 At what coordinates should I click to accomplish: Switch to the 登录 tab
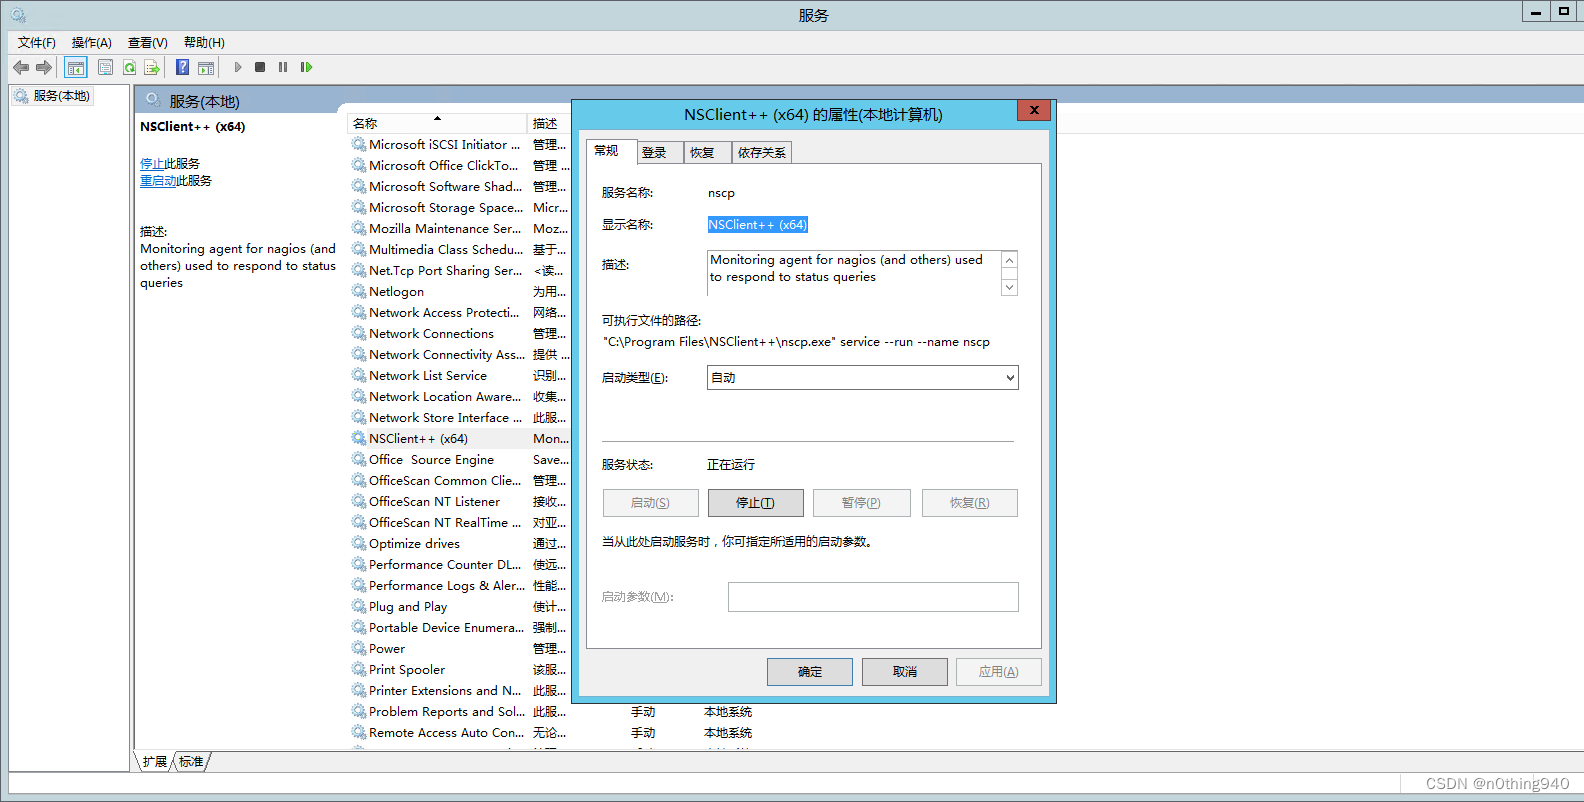click(659, 153)
